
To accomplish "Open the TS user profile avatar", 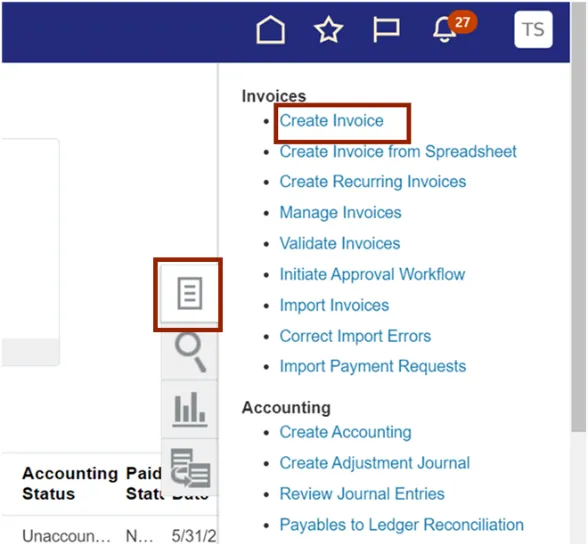I will tap(533, 29).
